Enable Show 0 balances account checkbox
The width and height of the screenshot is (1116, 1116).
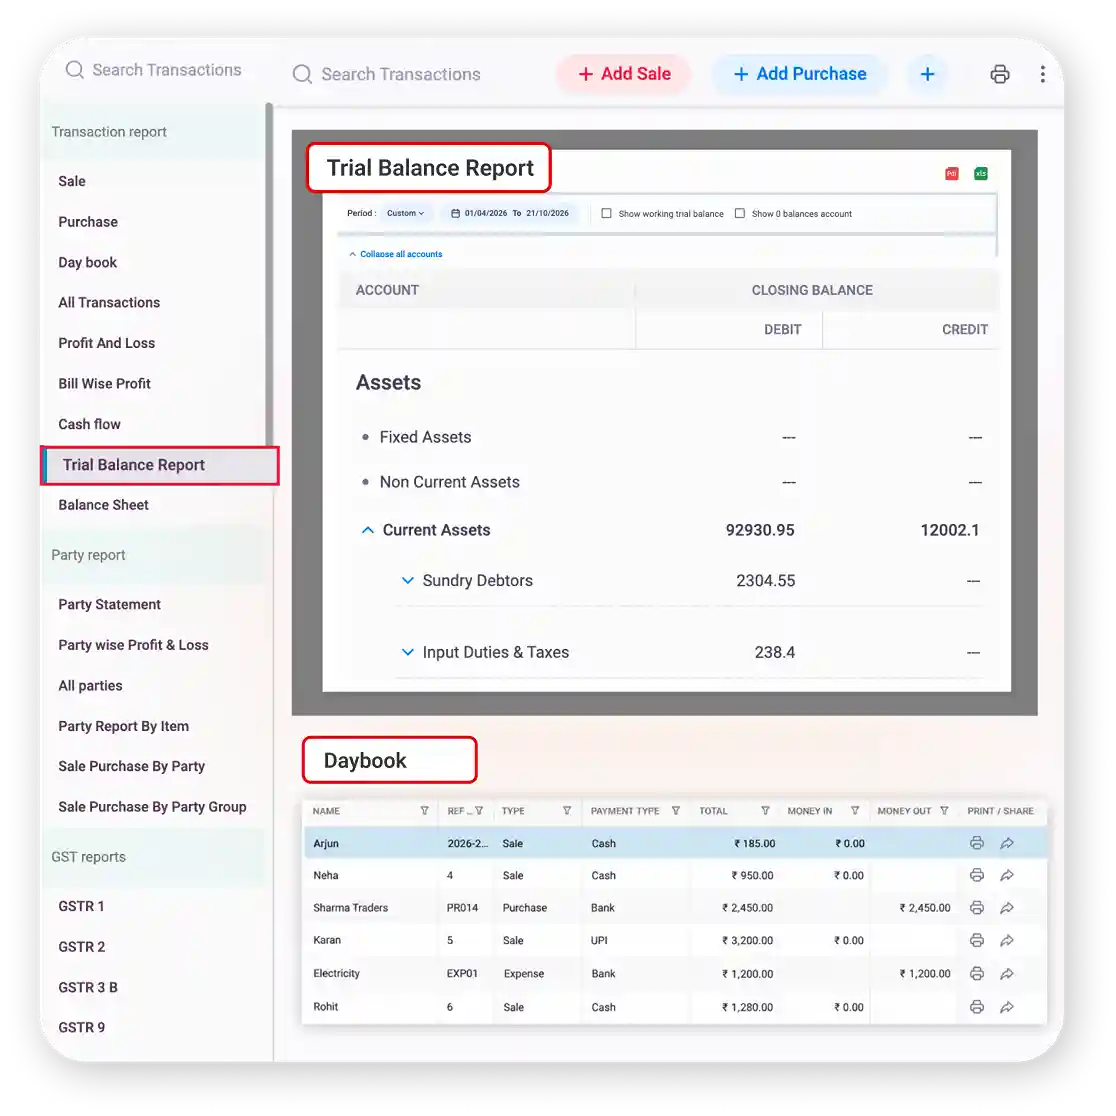[x=739, y=213]
